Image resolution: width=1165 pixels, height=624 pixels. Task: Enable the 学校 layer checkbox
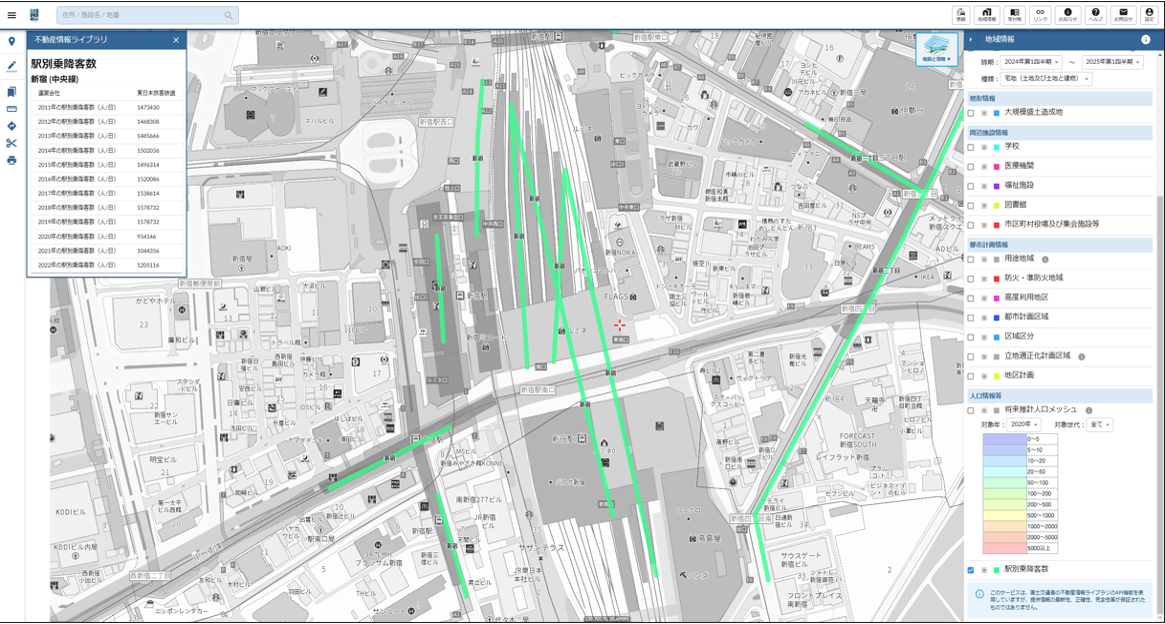[x=971, y=147]
